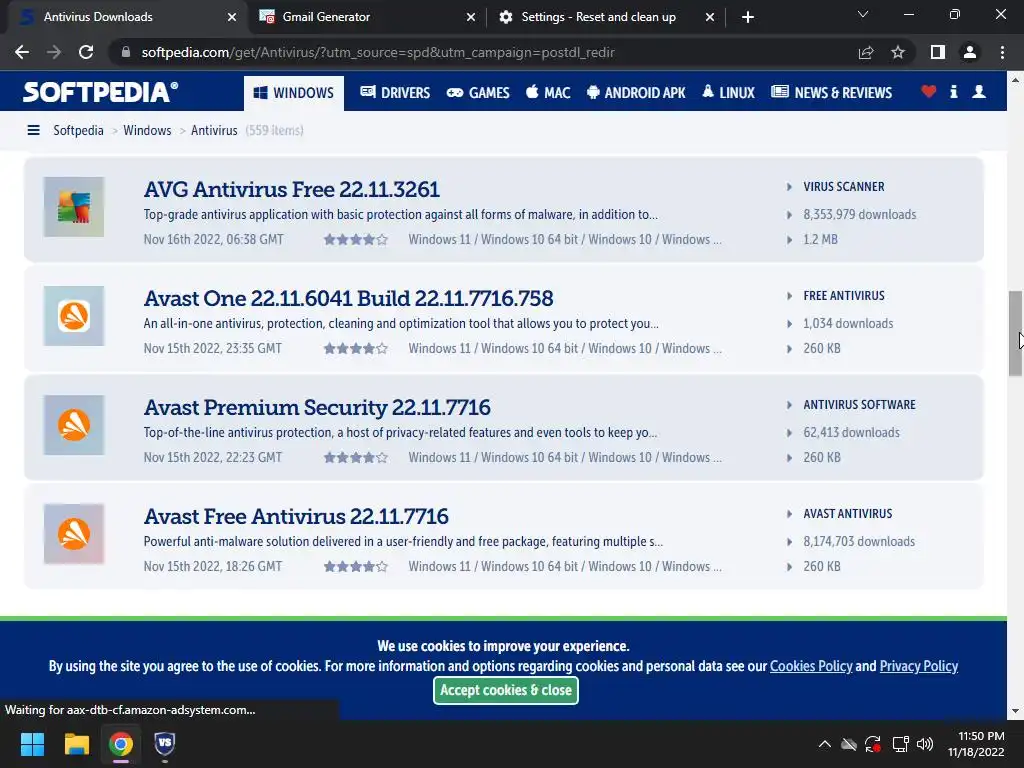Toggle the browser side panel icon
Image resolution: width=1024 pixels, height=768 pixels.
point(937,52)
